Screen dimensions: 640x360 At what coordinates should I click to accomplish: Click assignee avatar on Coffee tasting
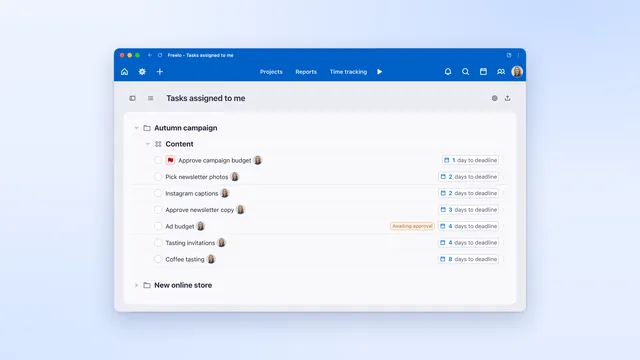click(211, 259)
